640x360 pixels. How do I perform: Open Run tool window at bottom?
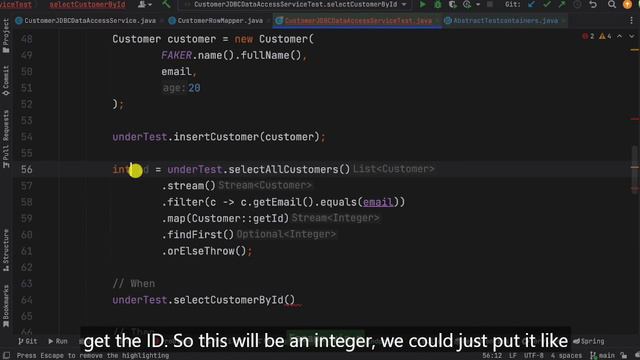[58, 341]
